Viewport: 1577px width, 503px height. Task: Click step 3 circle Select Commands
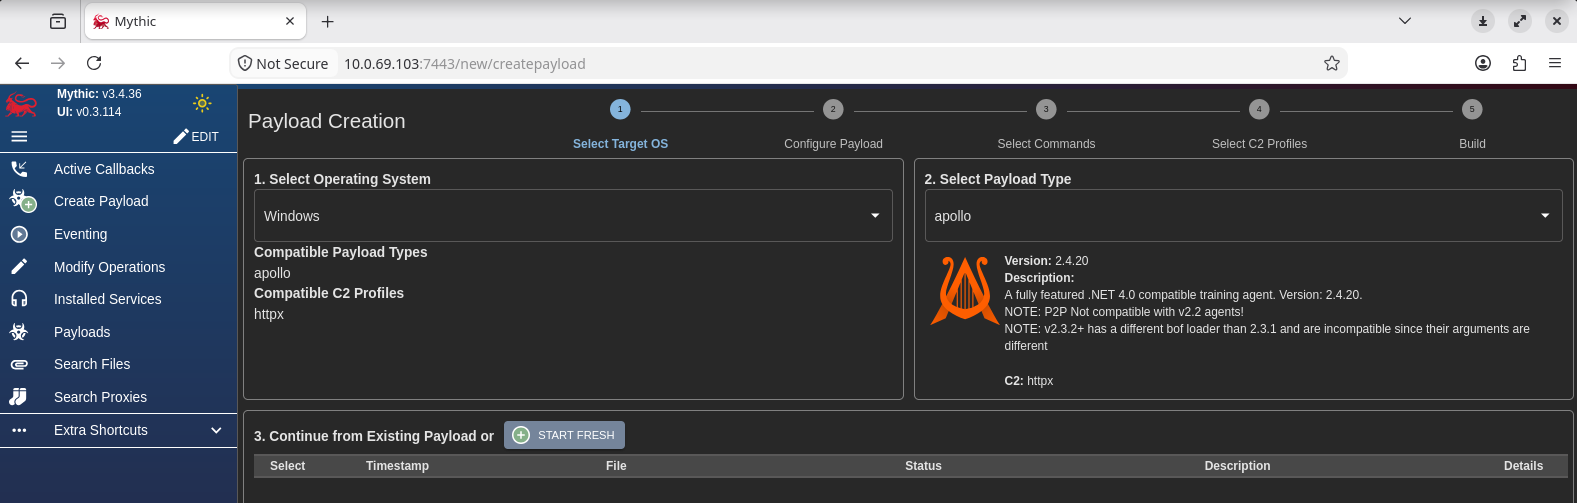(x=1046, y=109)
